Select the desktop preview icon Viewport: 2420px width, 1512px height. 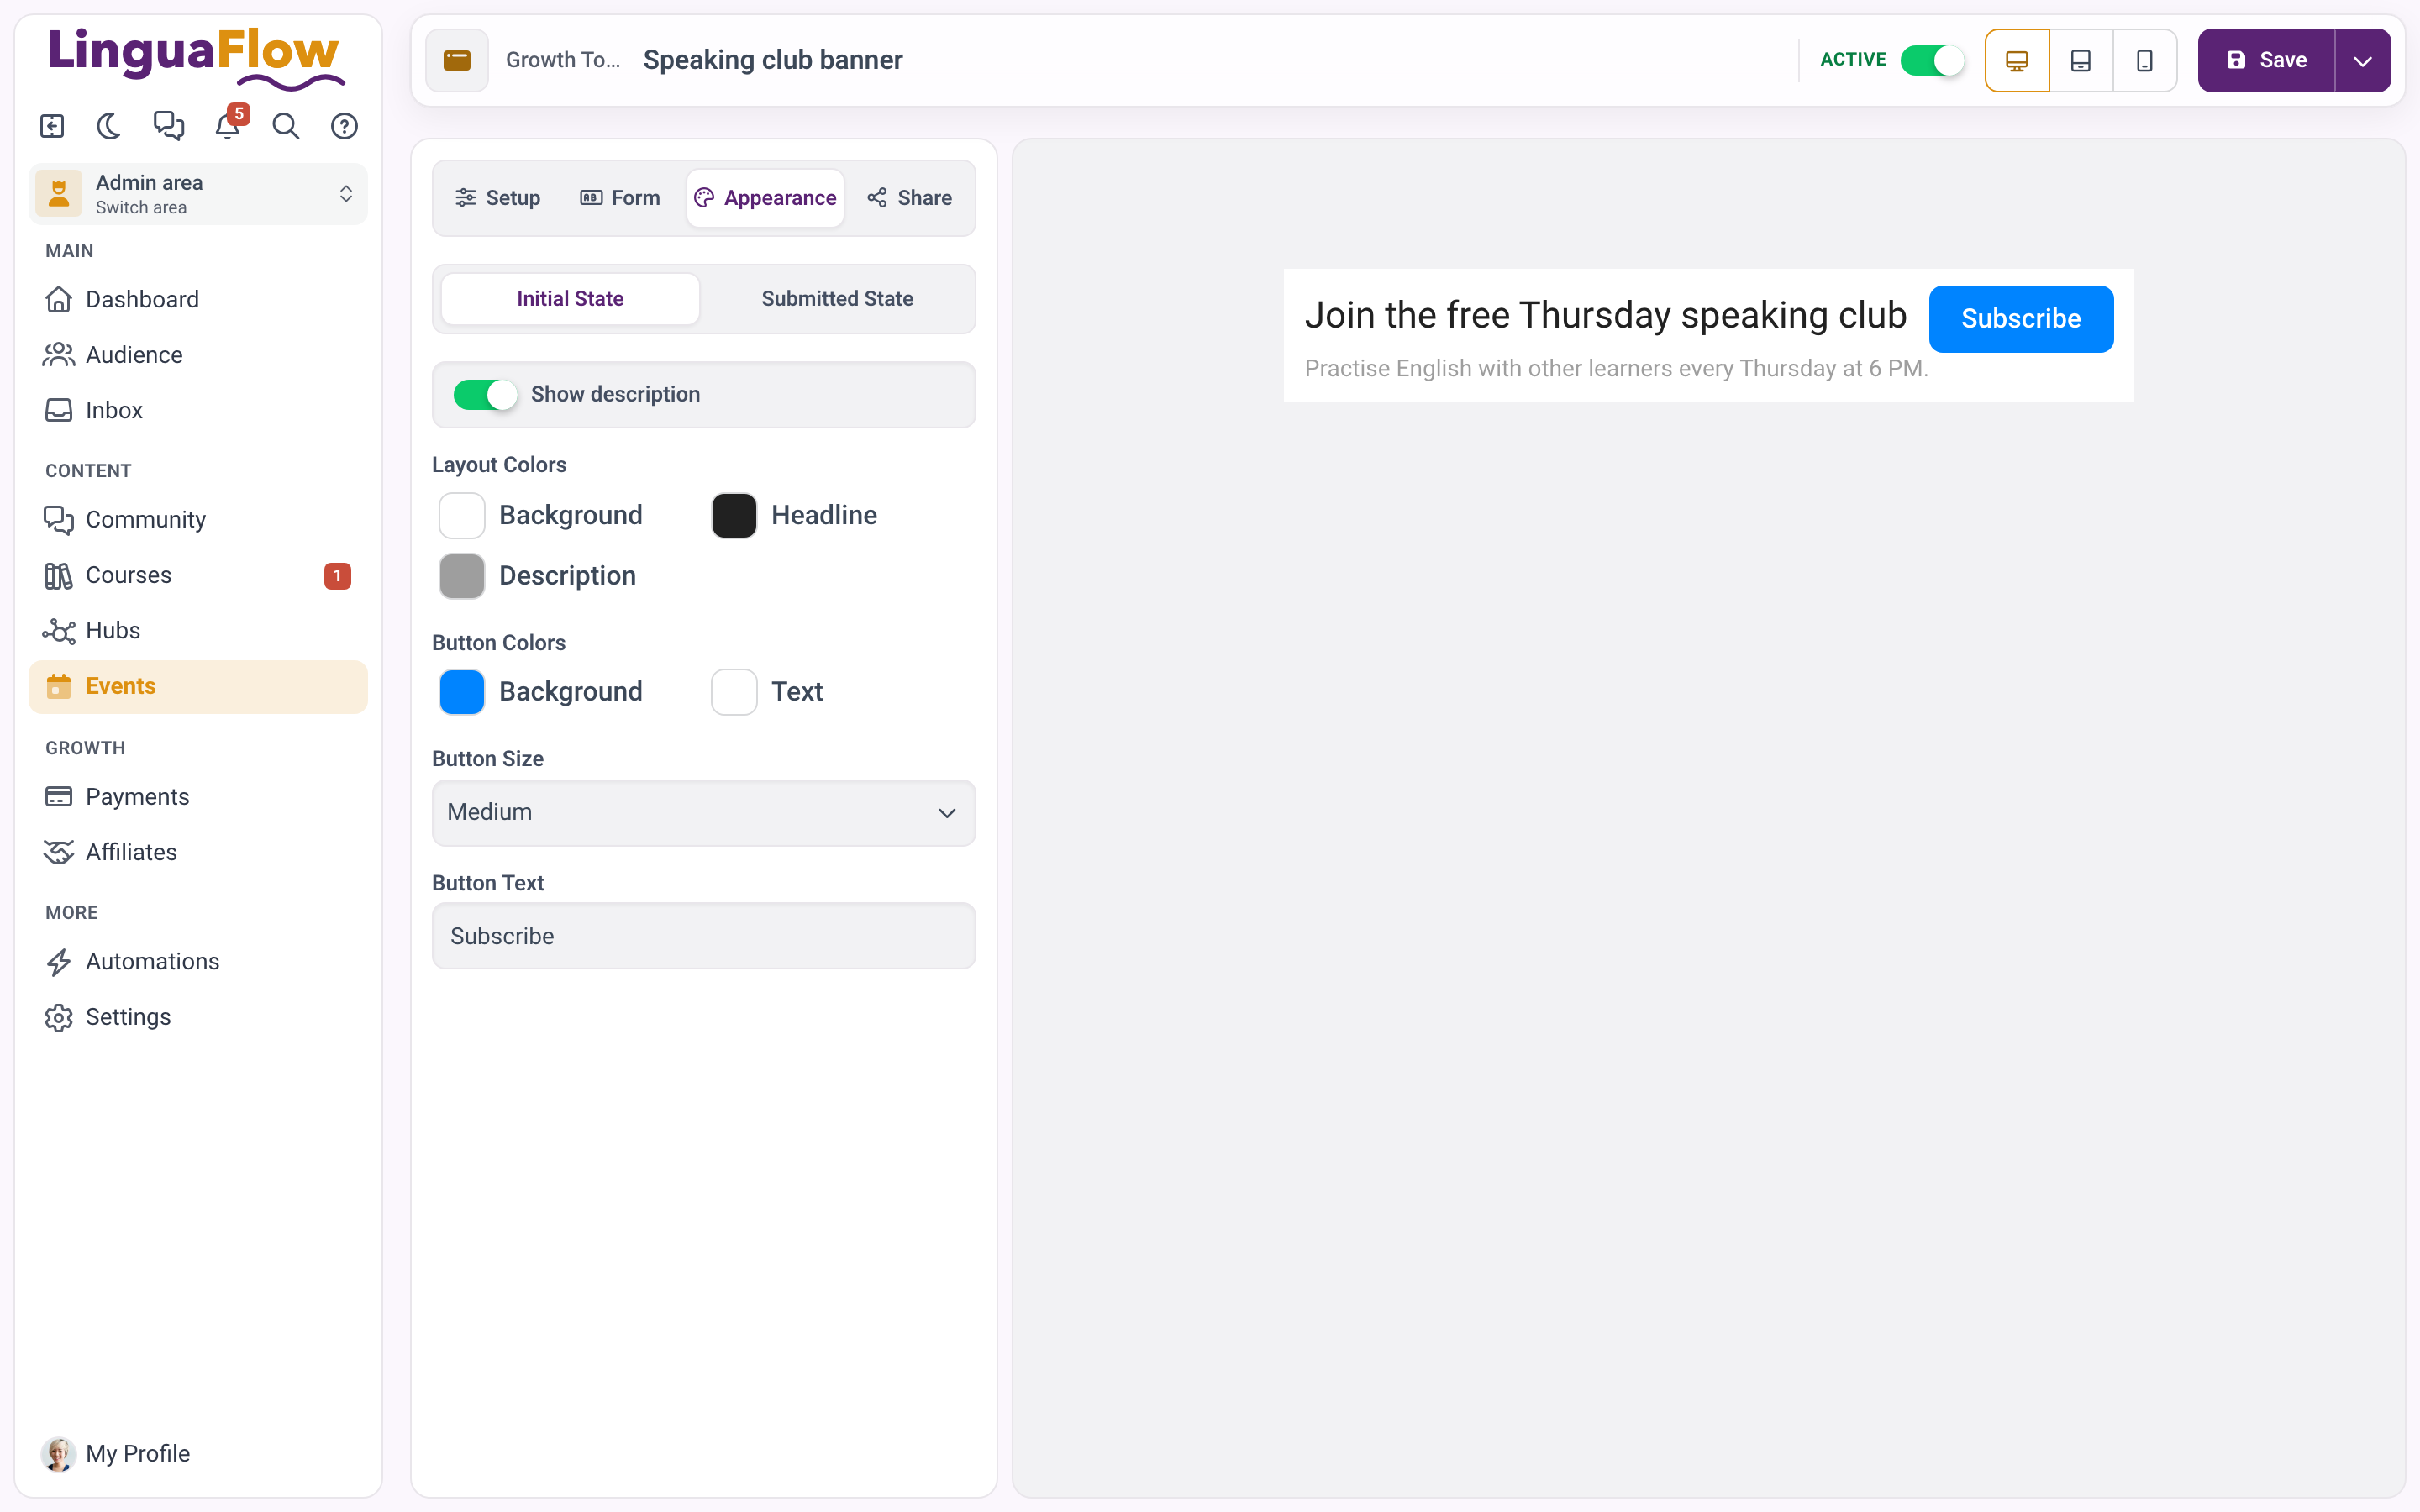2017,60
